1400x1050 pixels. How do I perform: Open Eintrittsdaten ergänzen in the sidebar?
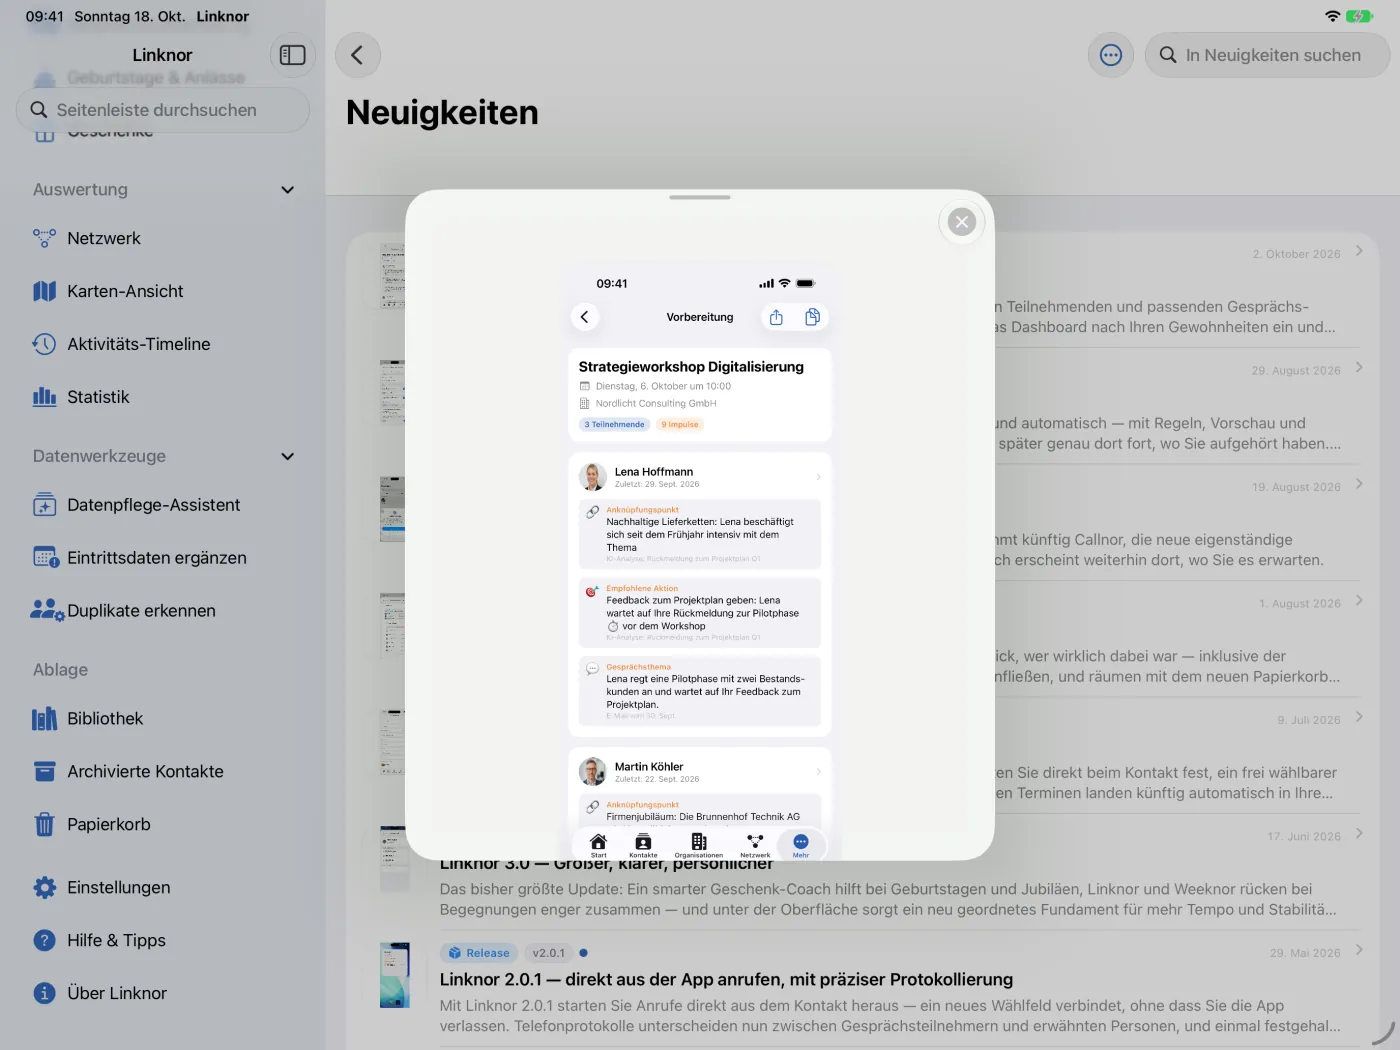[163, 558]
